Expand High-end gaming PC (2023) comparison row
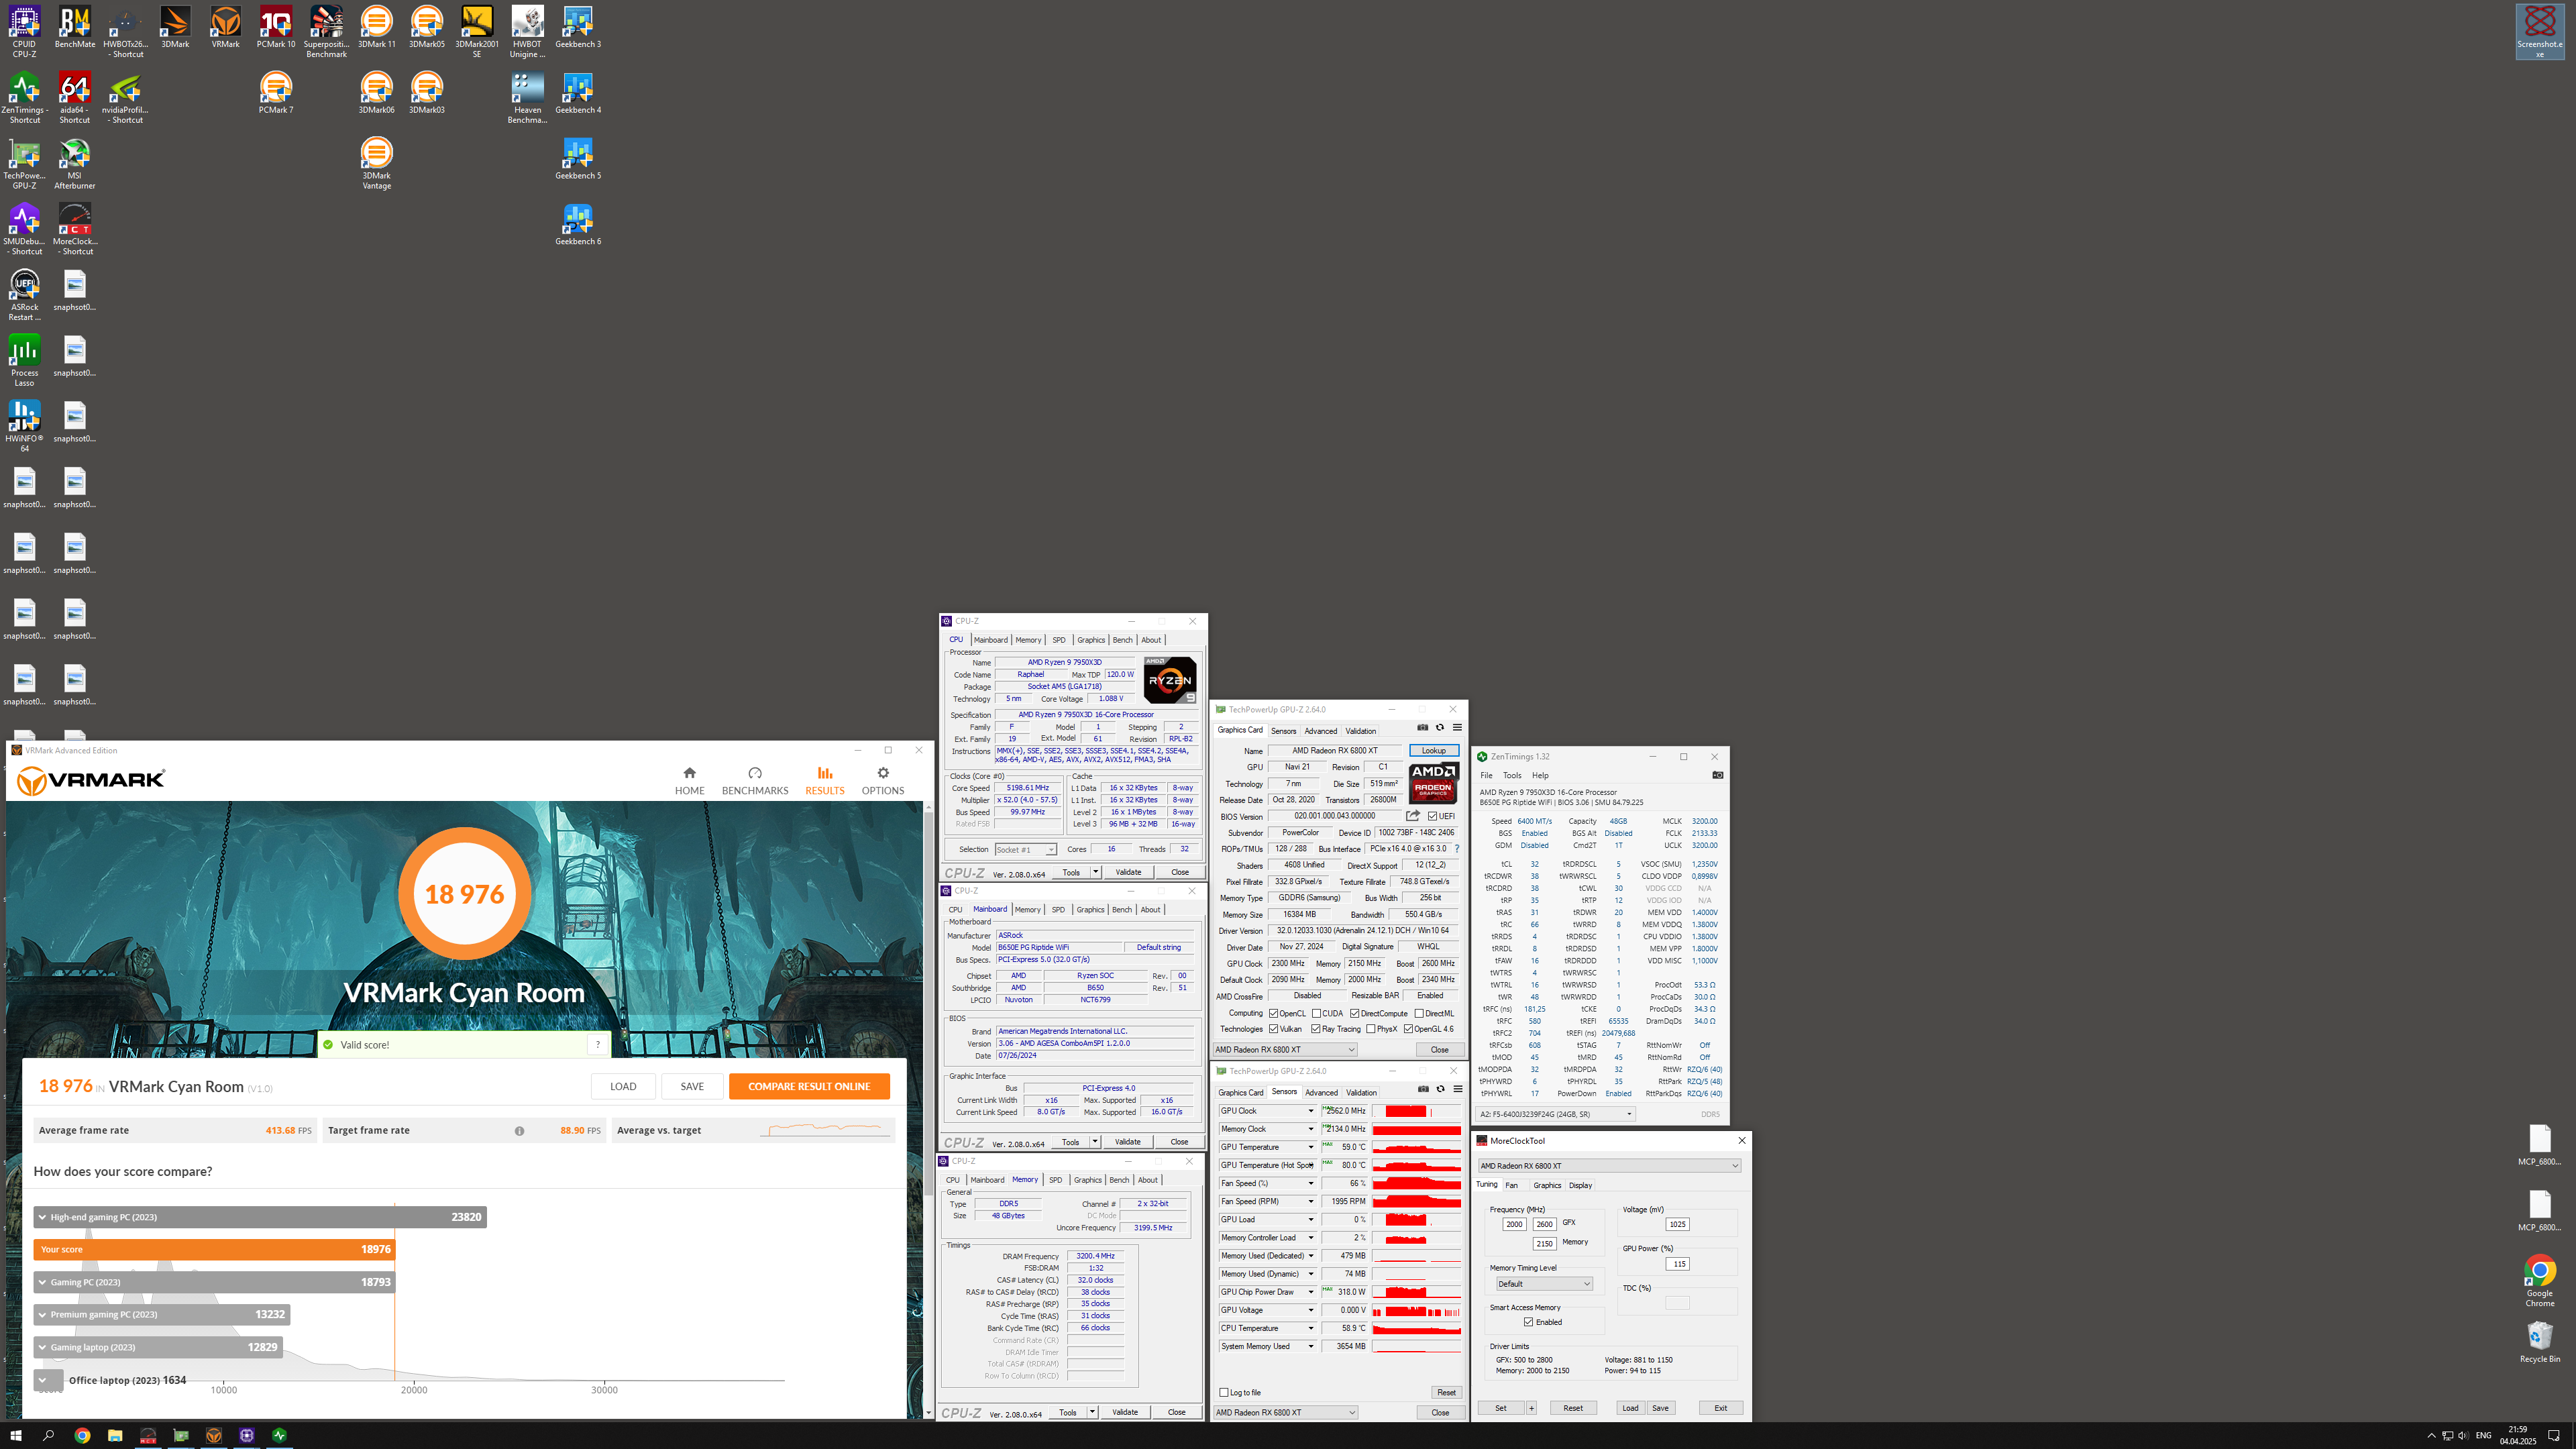The height and width of the screenshot is (1449, 2576). pyautogui.click(x=260, y=1217)
